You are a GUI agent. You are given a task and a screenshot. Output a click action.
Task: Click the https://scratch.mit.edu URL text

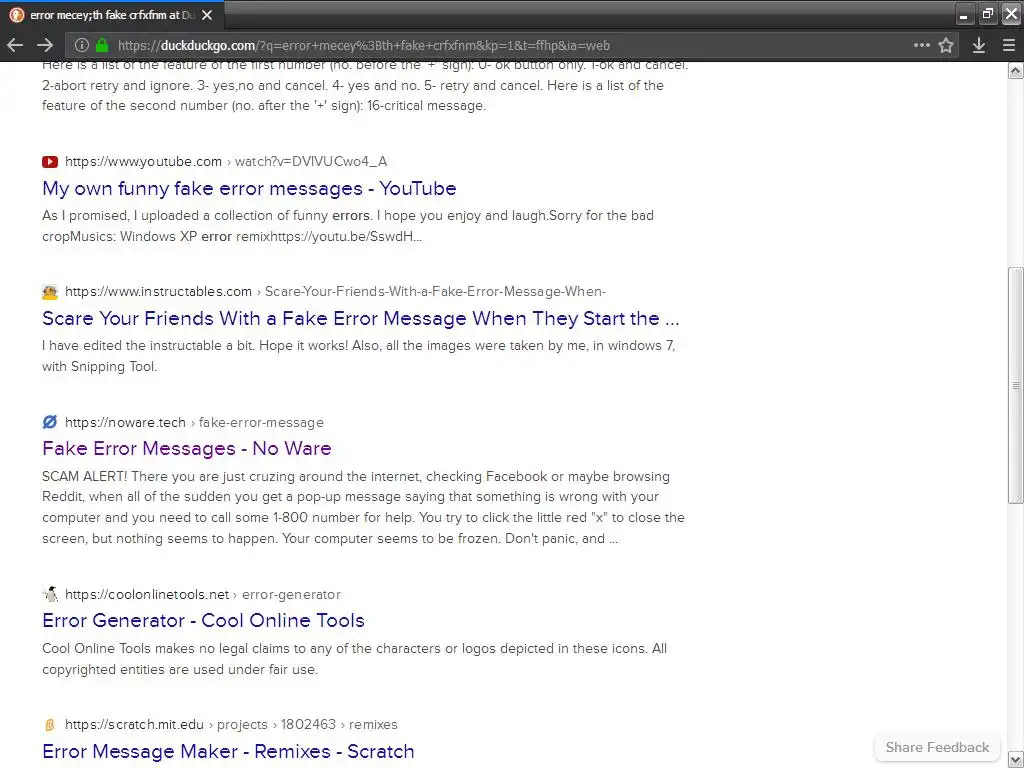point(135,724)
